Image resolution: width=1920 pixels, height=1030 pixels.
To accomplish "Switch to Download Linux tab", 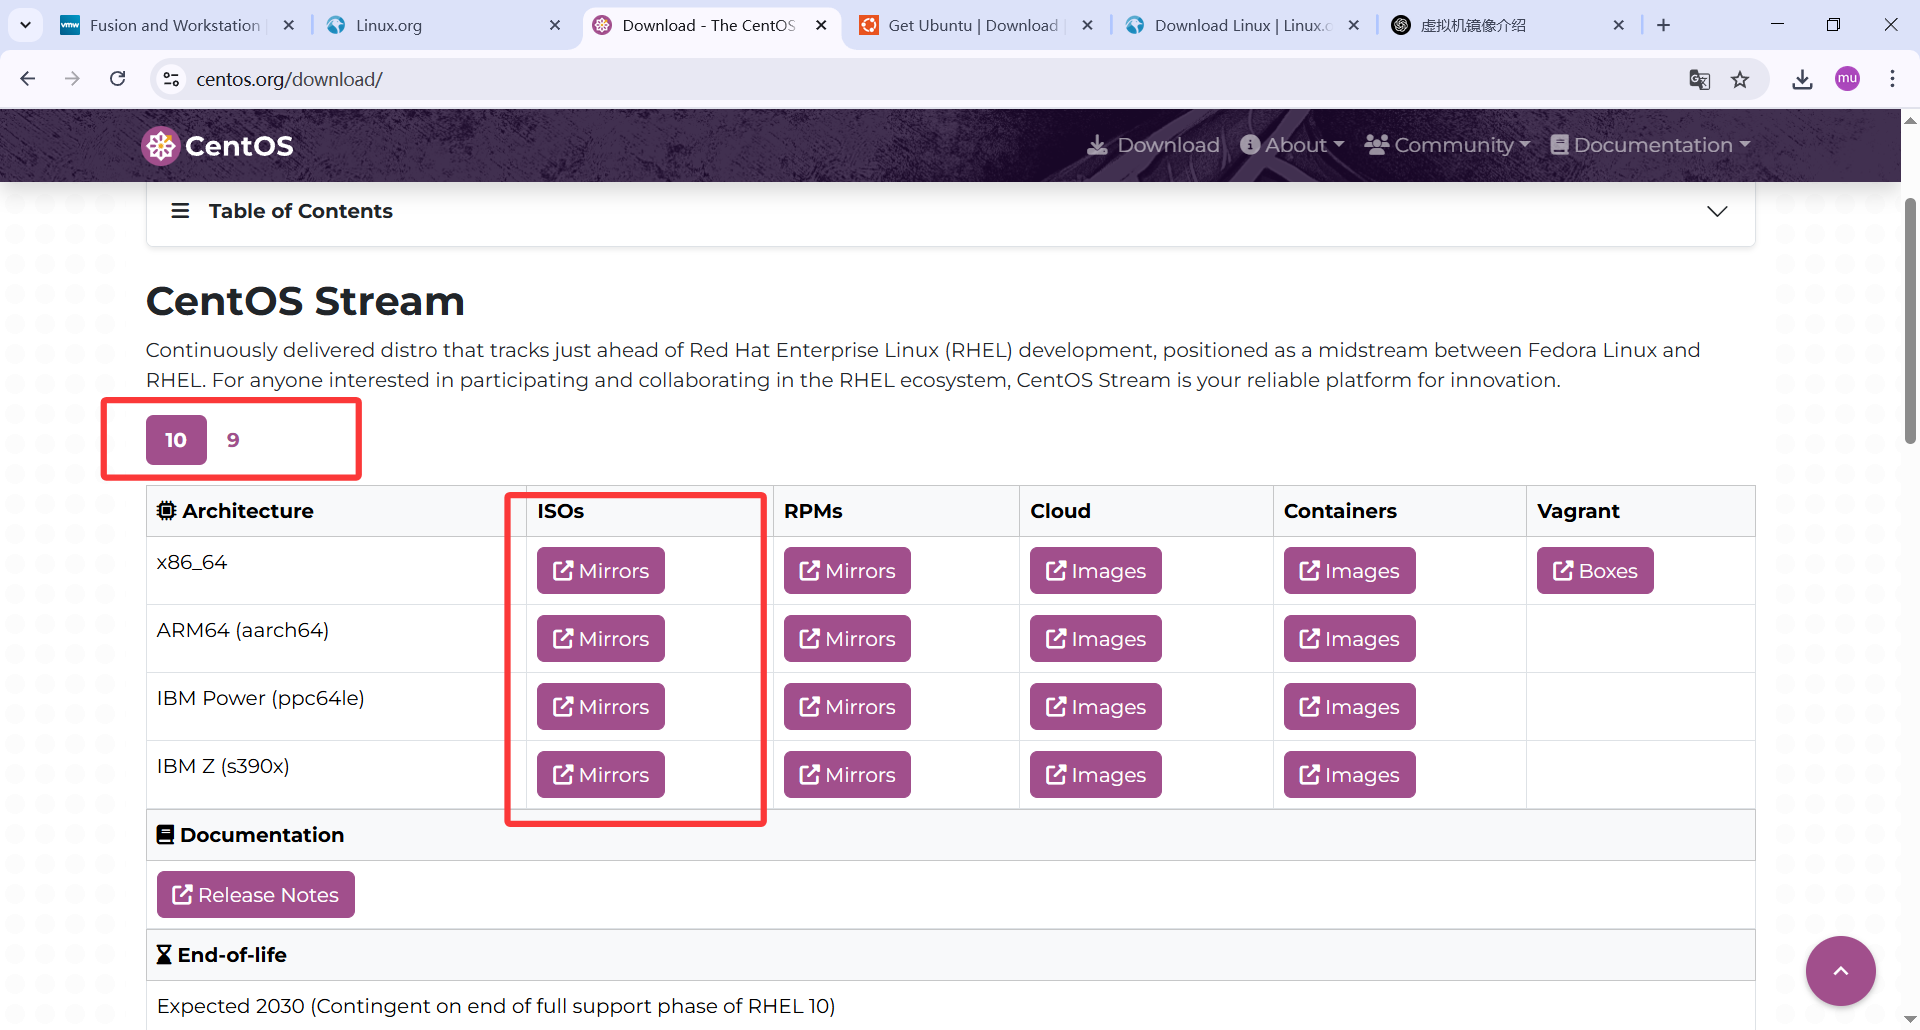I will 1242,25.
